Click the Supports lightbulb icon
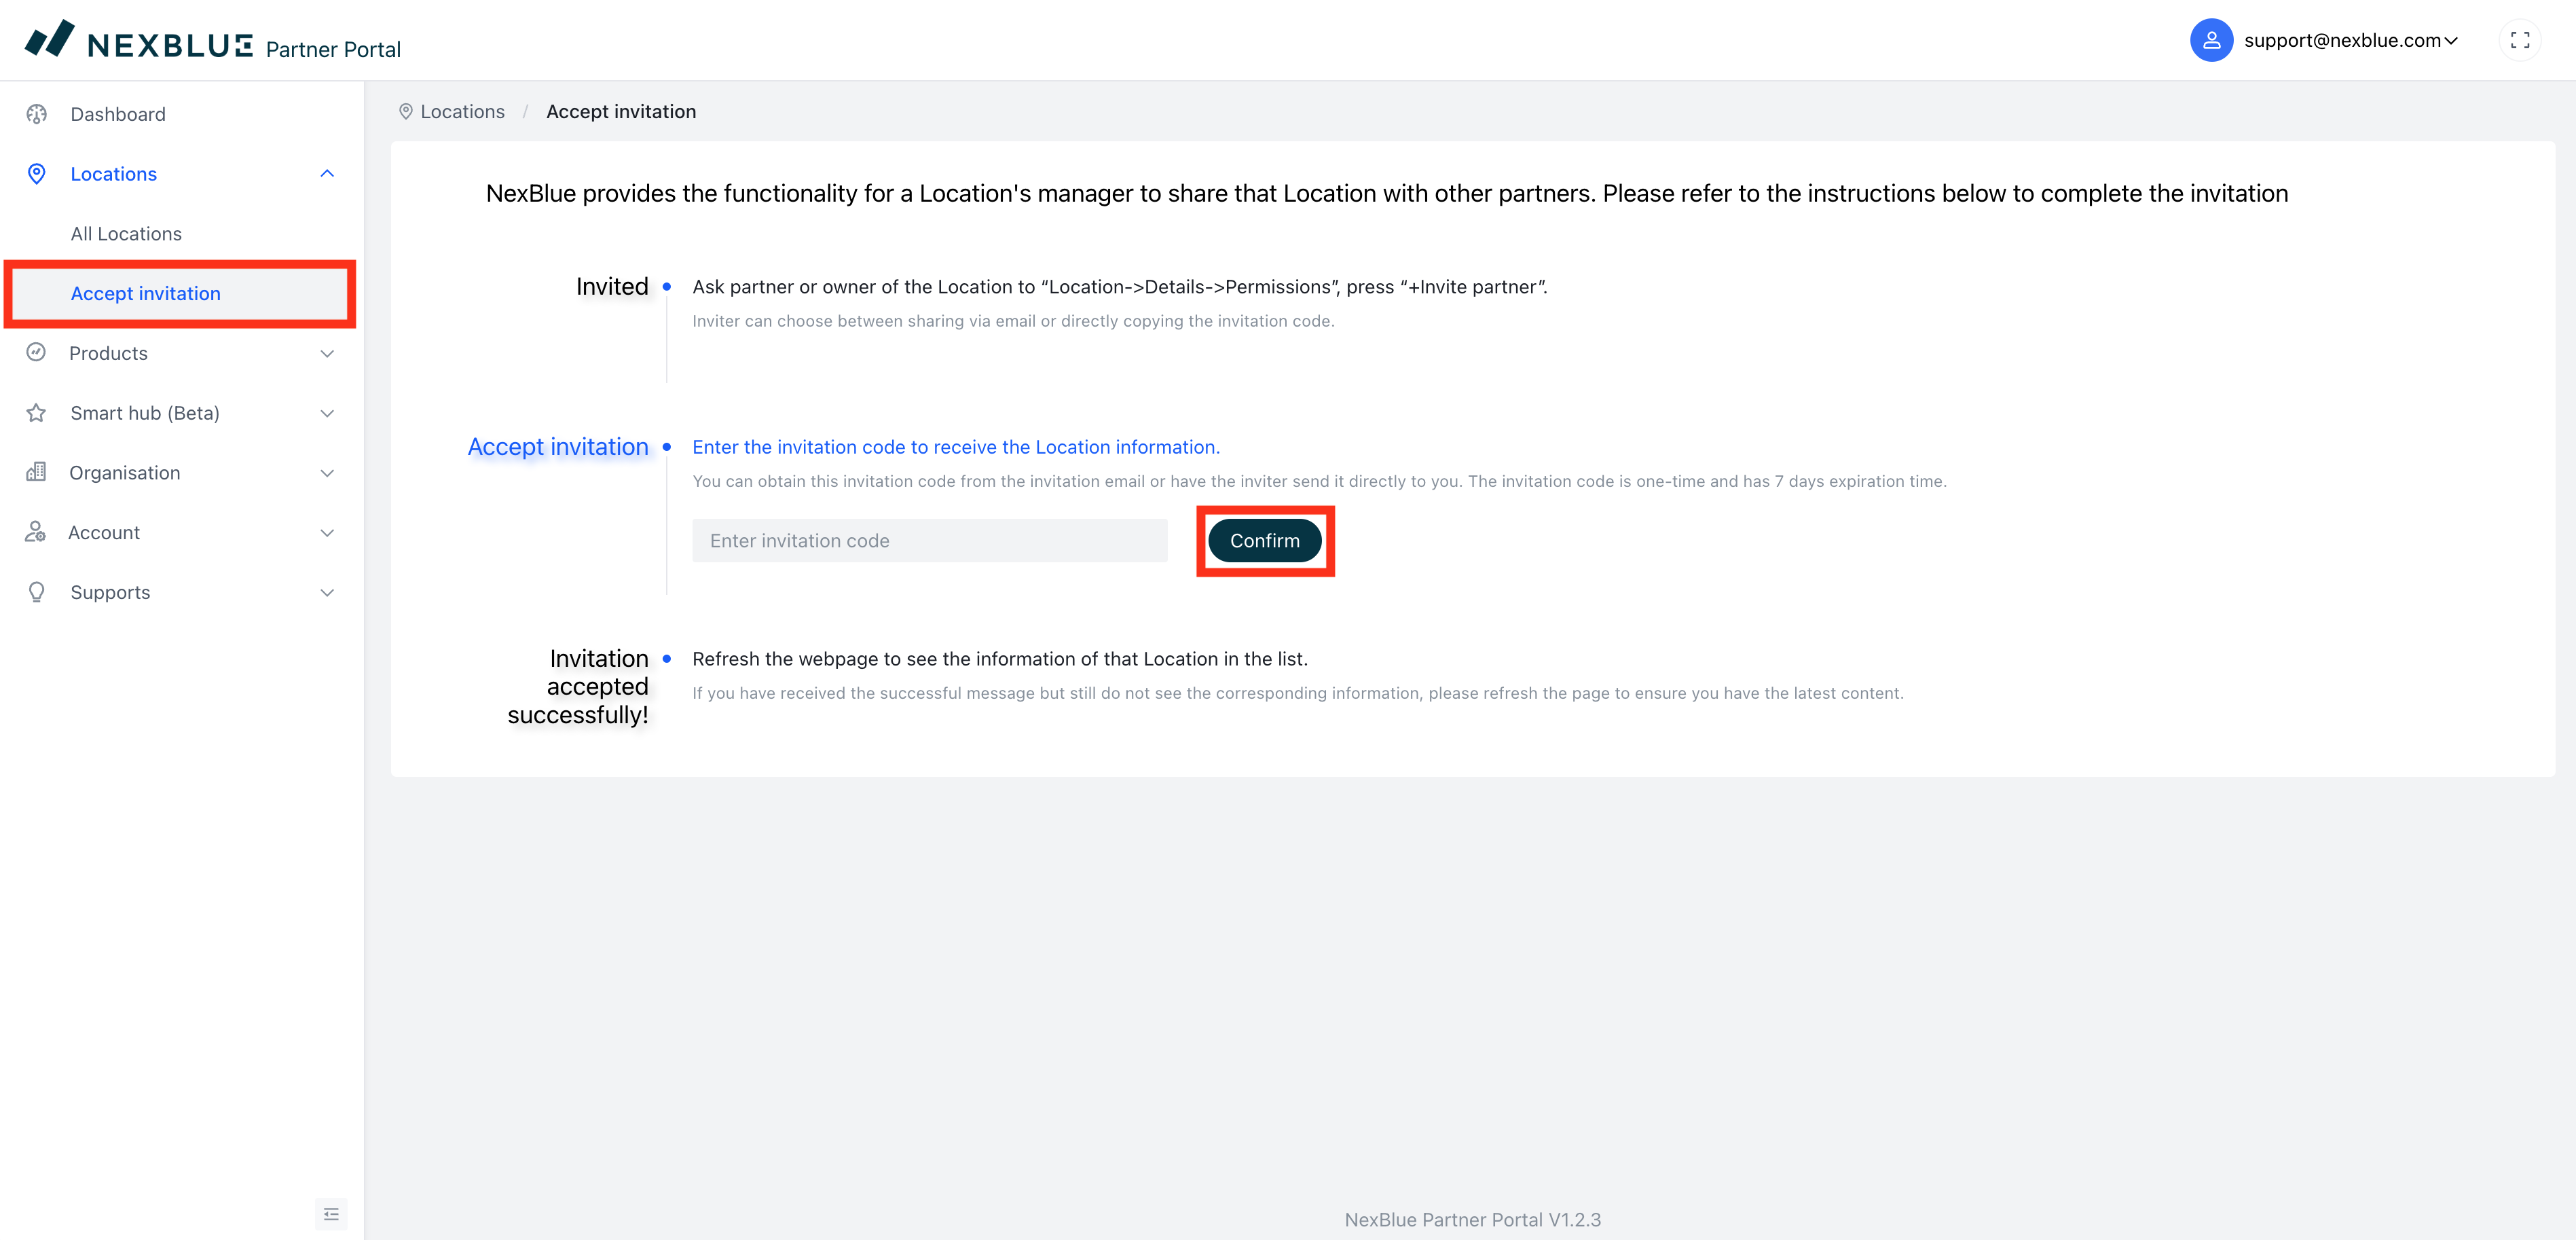Screen dimensions: 2576x1240 (37, 592)
